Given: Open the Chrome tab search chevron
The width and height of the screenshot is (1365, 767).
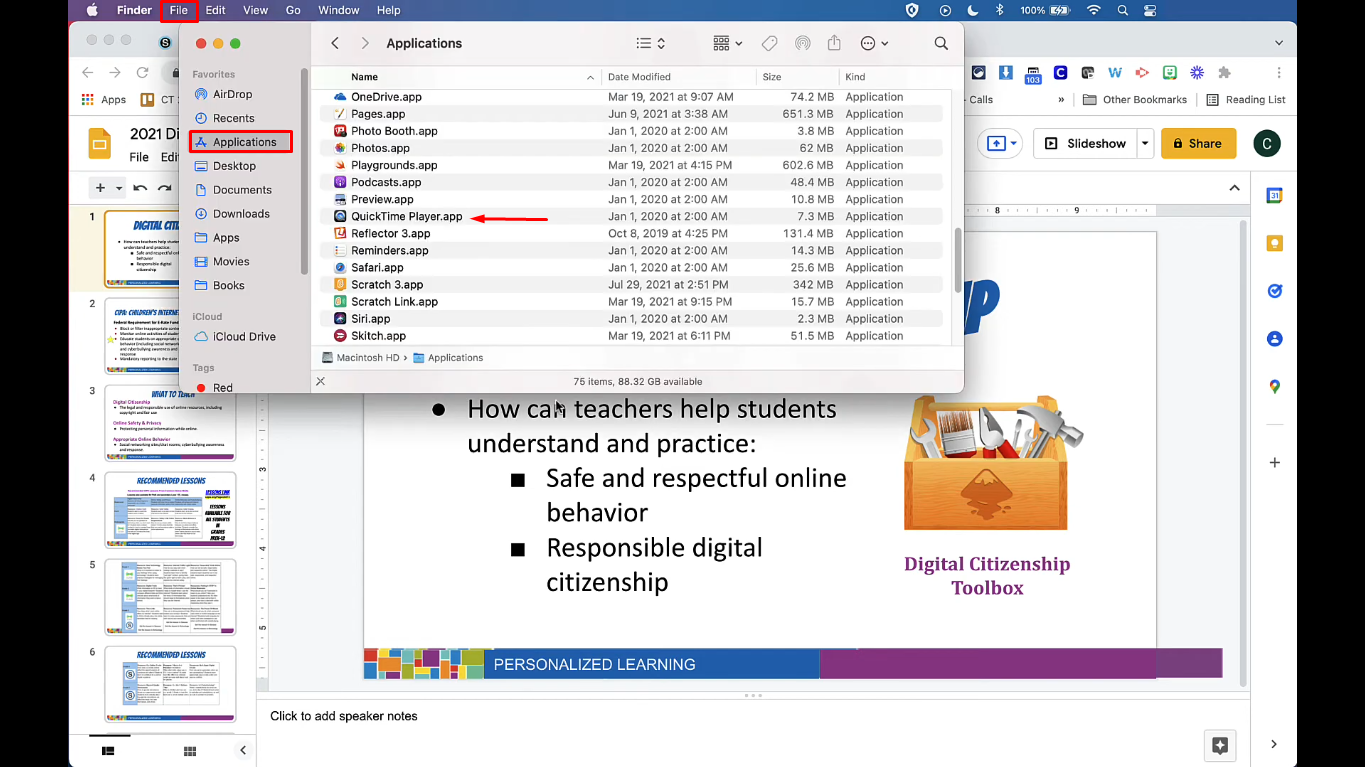Looking at the screenshot, I should tap(1279, 43).
